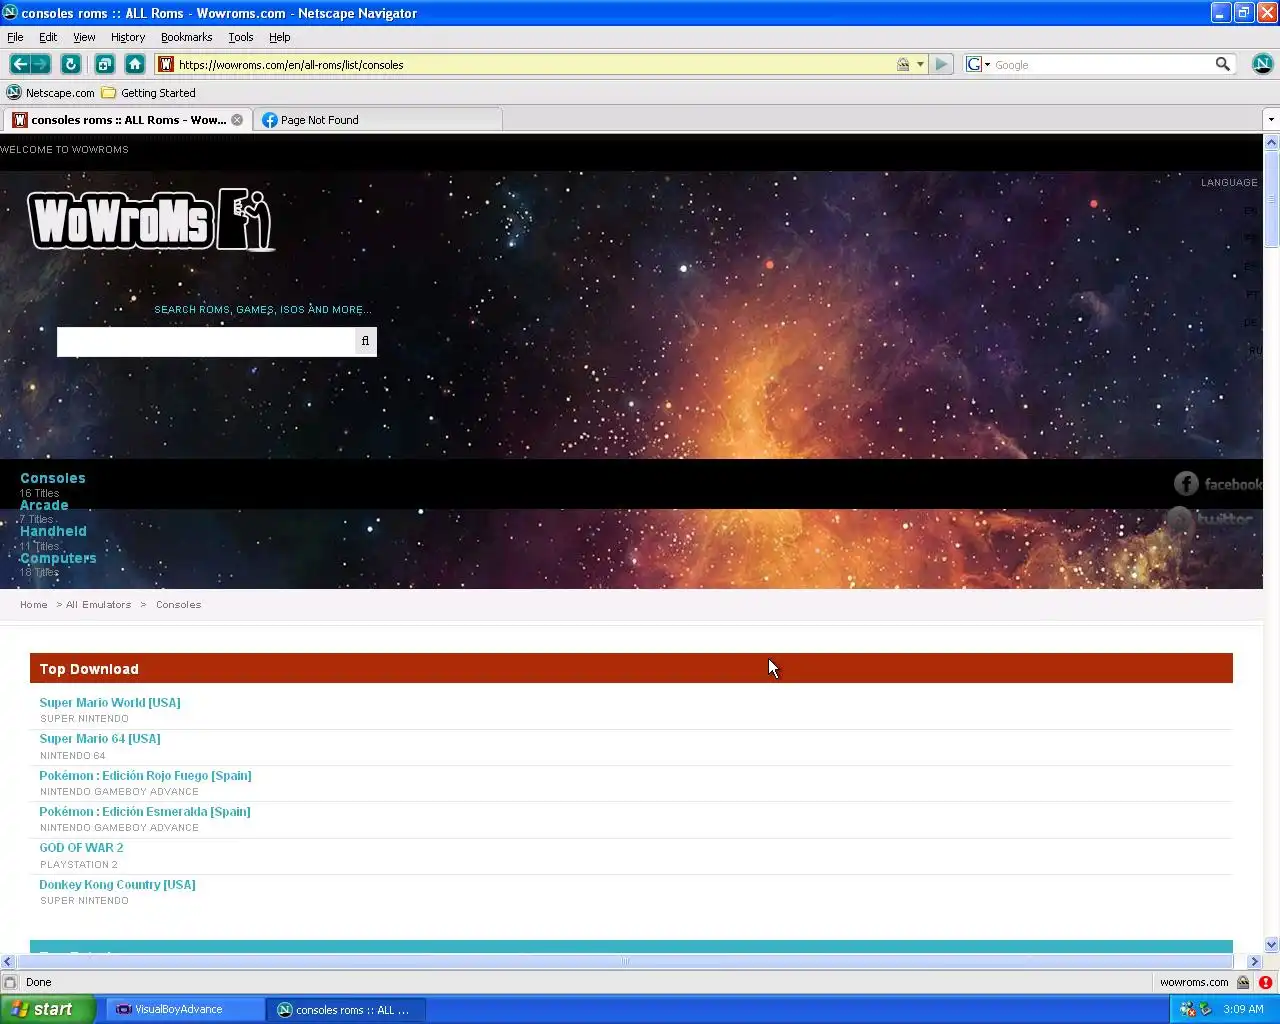This screenshot has height=1024, width=1280.
Task: Open the address bar history dropdown arrow
Action: (x=920, y=64)
